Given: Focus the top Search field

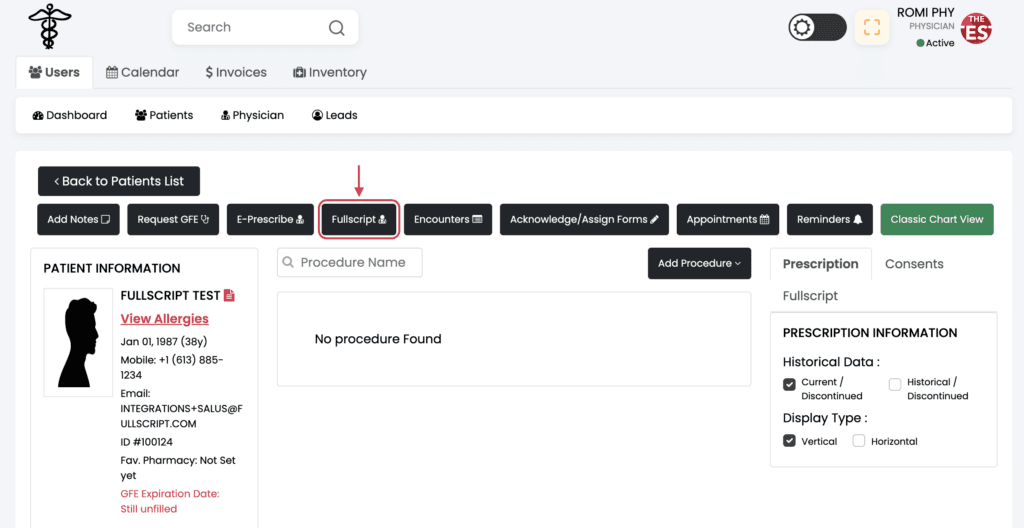Looking at the screenshot, I should tap(265, 27).
